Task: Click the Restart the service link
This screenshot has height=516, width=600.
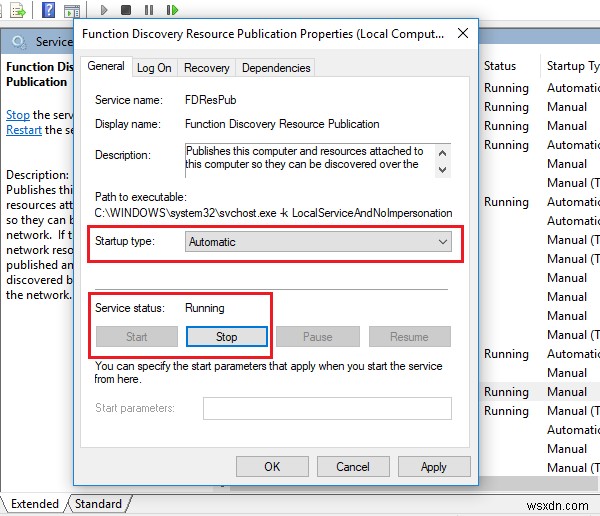Action: (x=24, y=130)
